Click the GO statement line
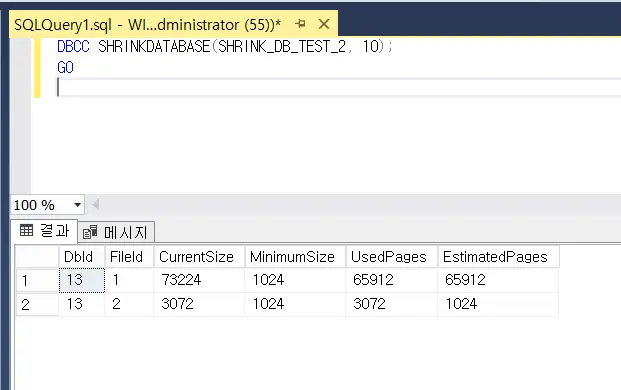The width and height of the screenshot is (621, 390). (65, 67)
